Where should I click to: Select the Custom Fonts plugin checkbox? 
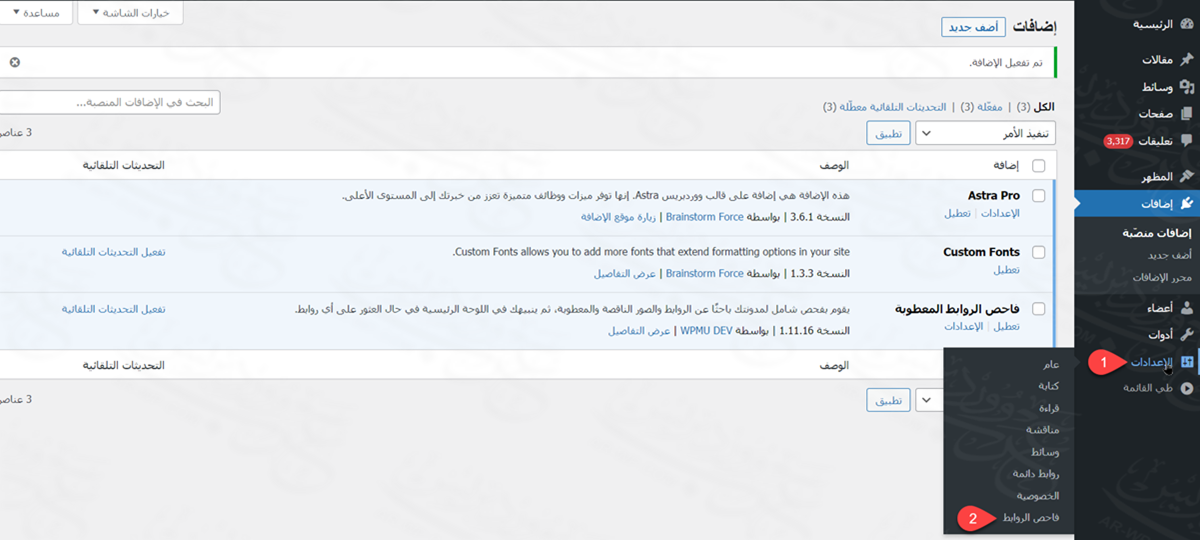1038,252
